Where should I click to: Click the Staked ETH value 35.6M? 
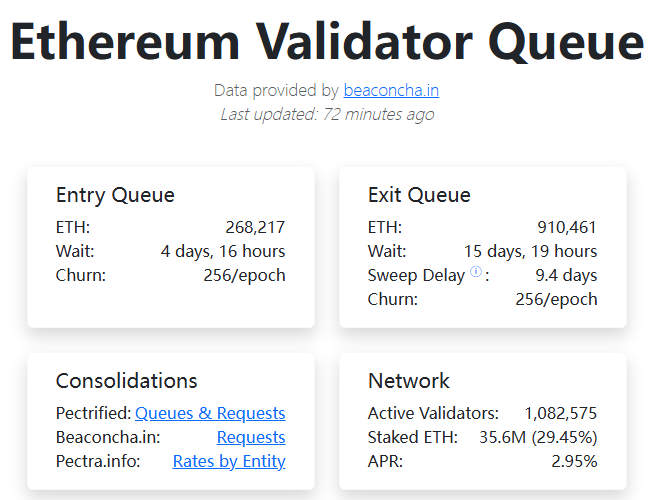tap(502, 437)
